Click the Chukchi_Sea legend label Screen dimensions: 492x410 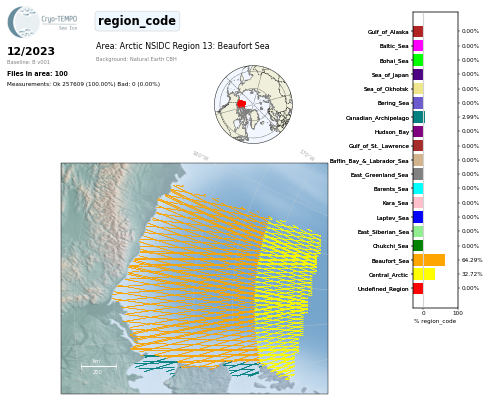tap(390, 246)
